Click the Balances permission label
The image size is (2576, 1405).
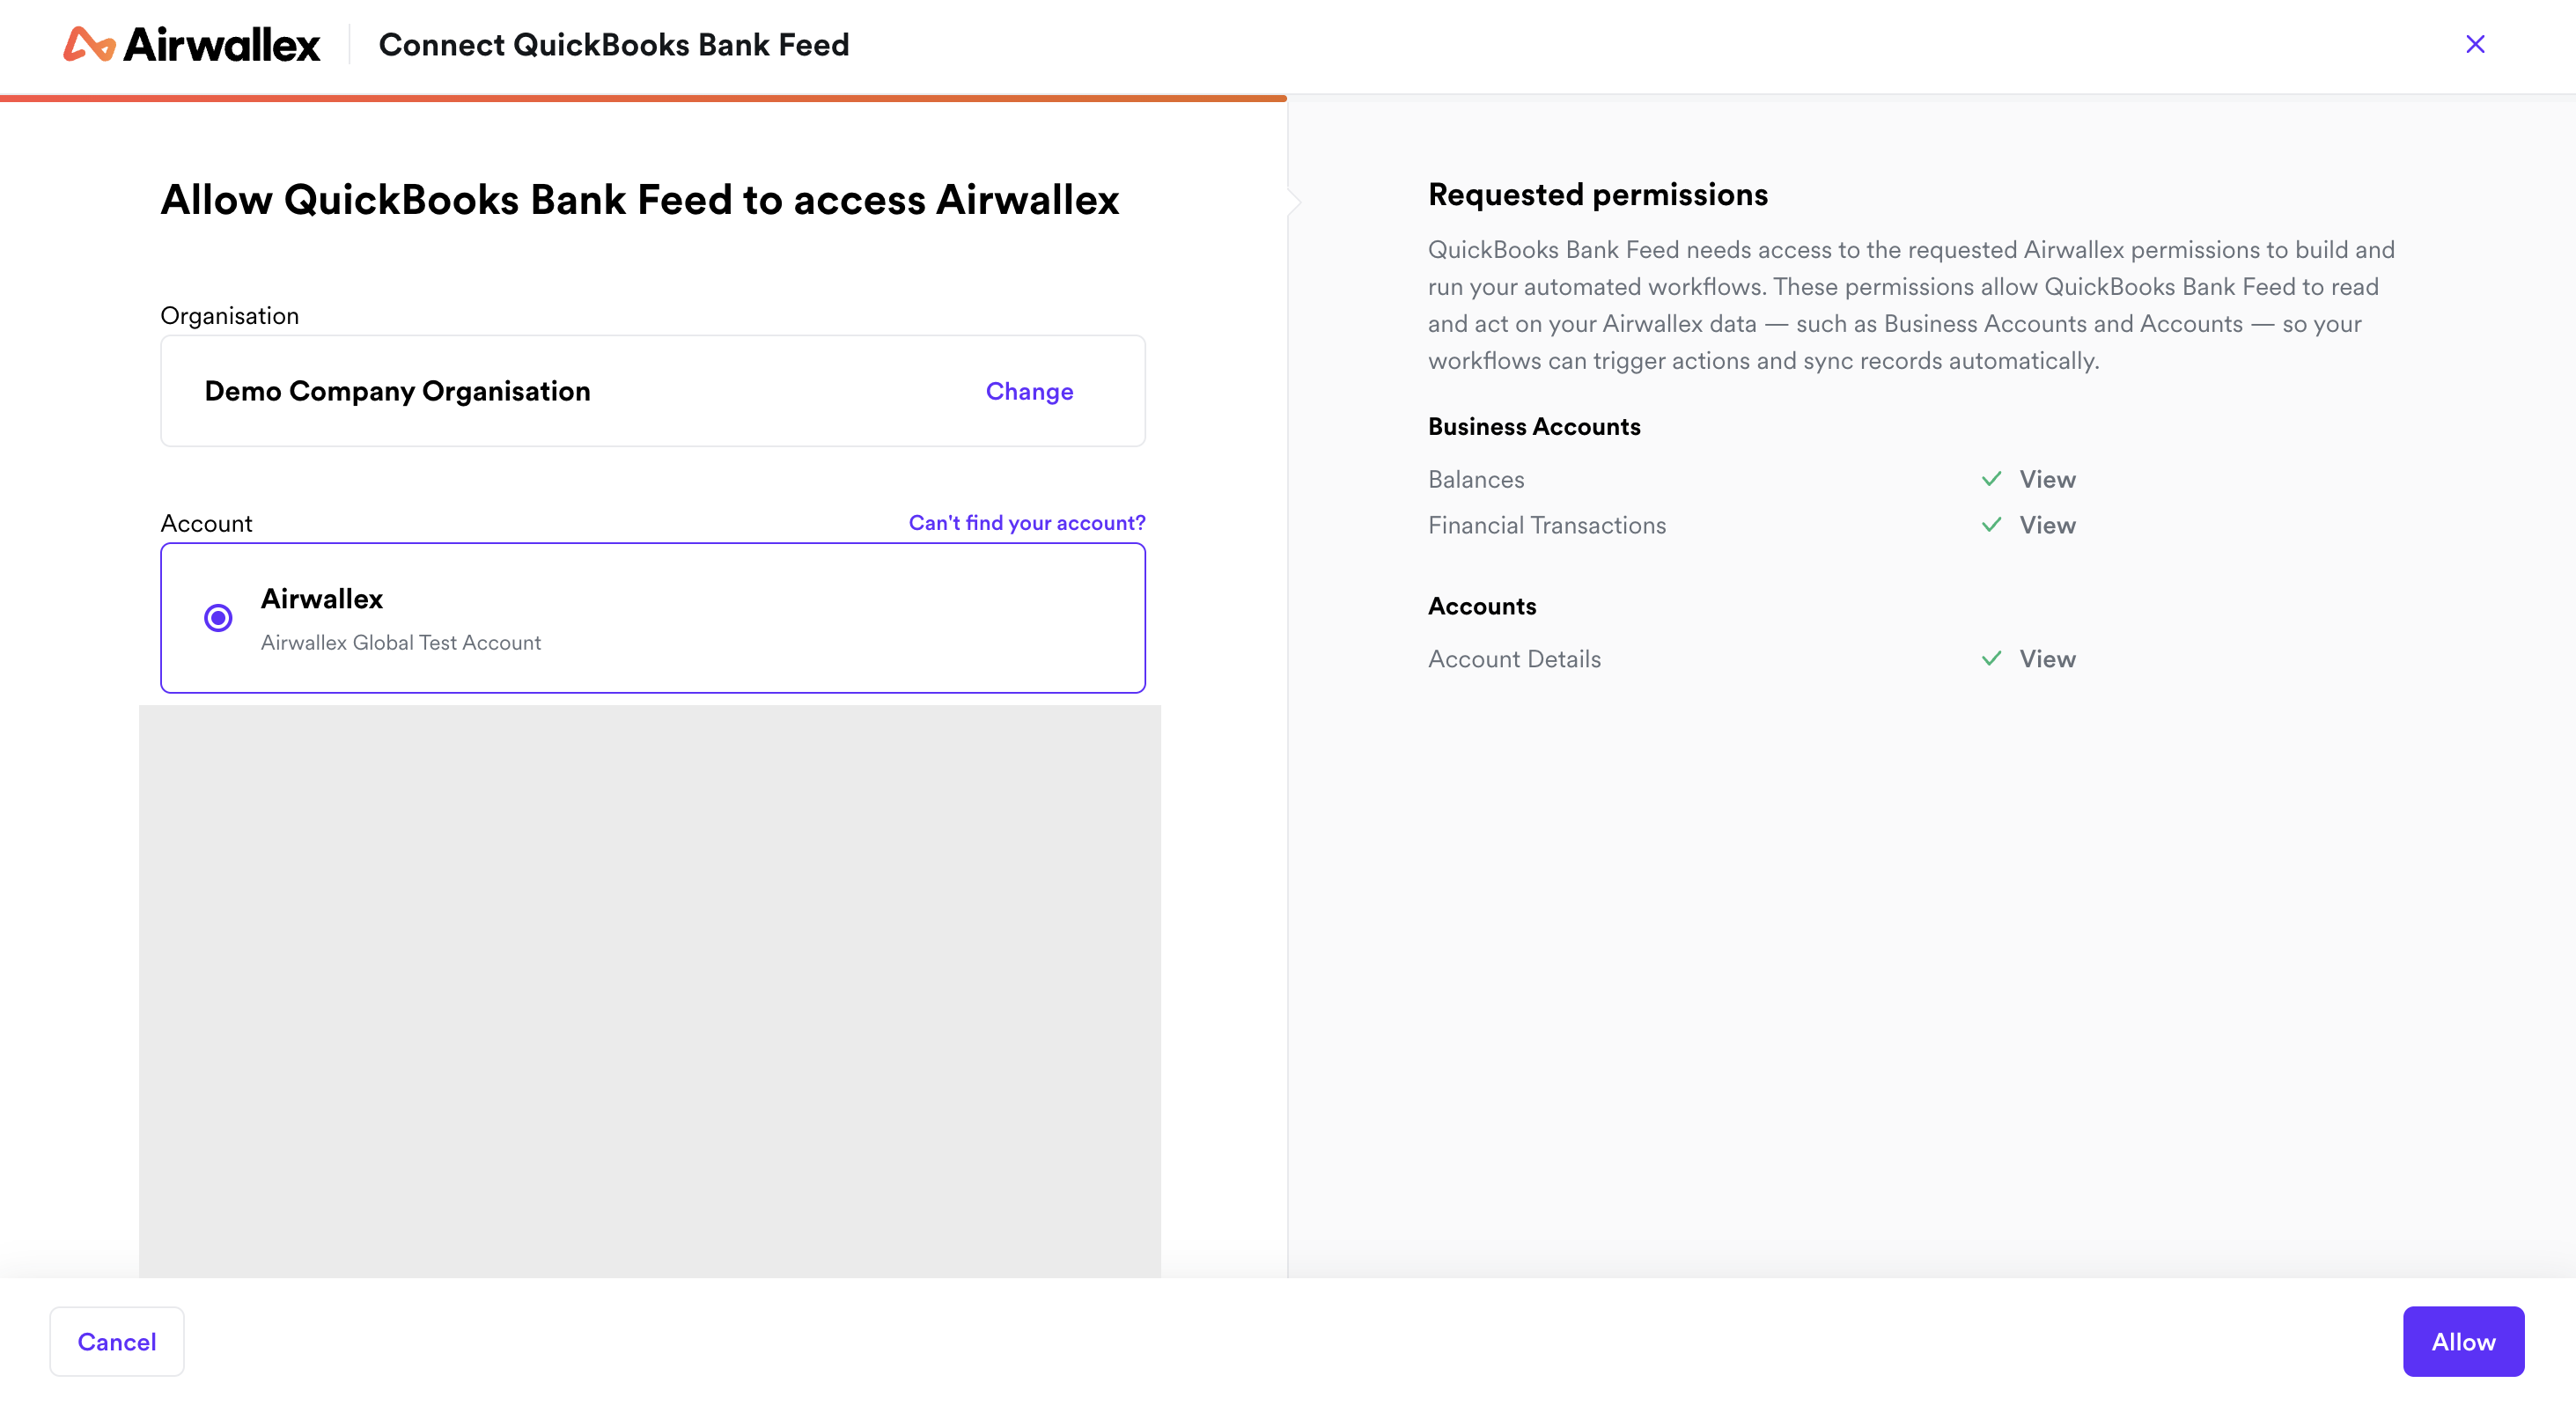(1476, 480)
